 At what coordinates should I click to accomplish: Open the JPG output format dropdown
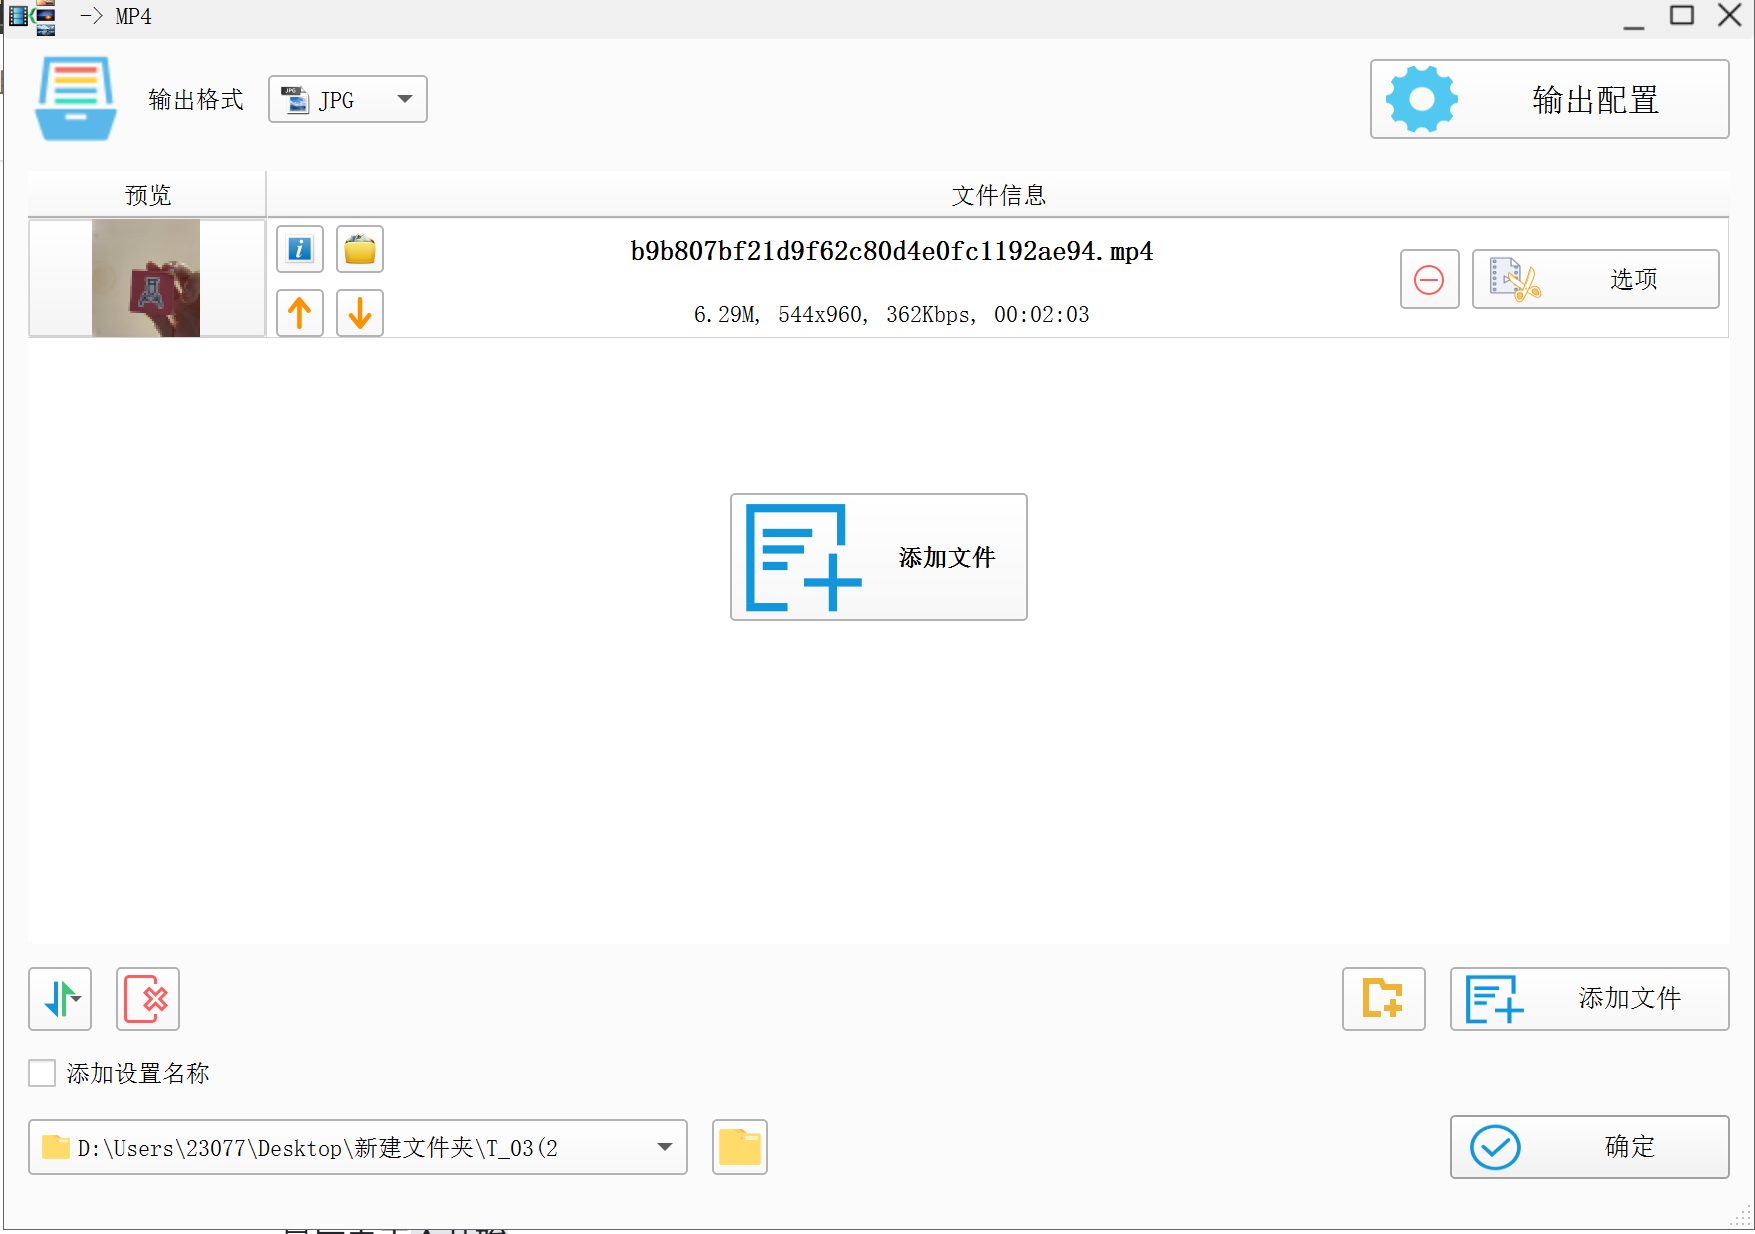347,100
